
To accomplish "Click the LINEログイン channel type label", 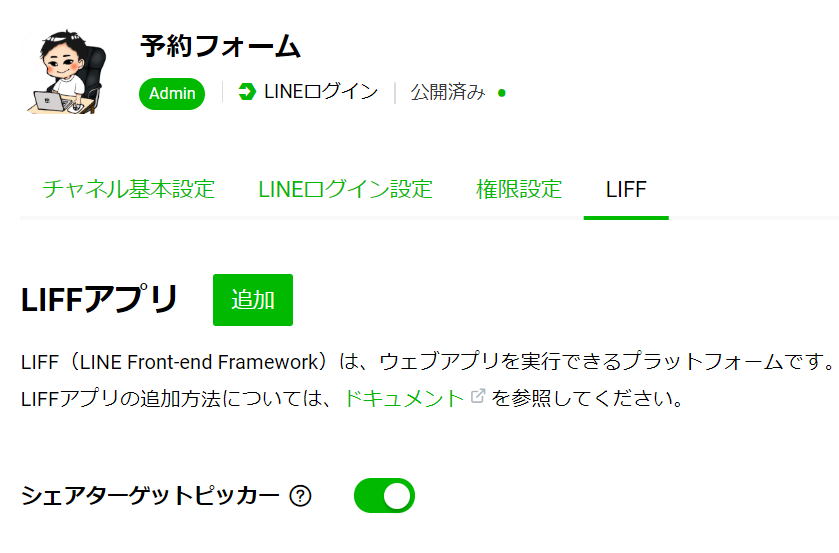I will 321,92.
